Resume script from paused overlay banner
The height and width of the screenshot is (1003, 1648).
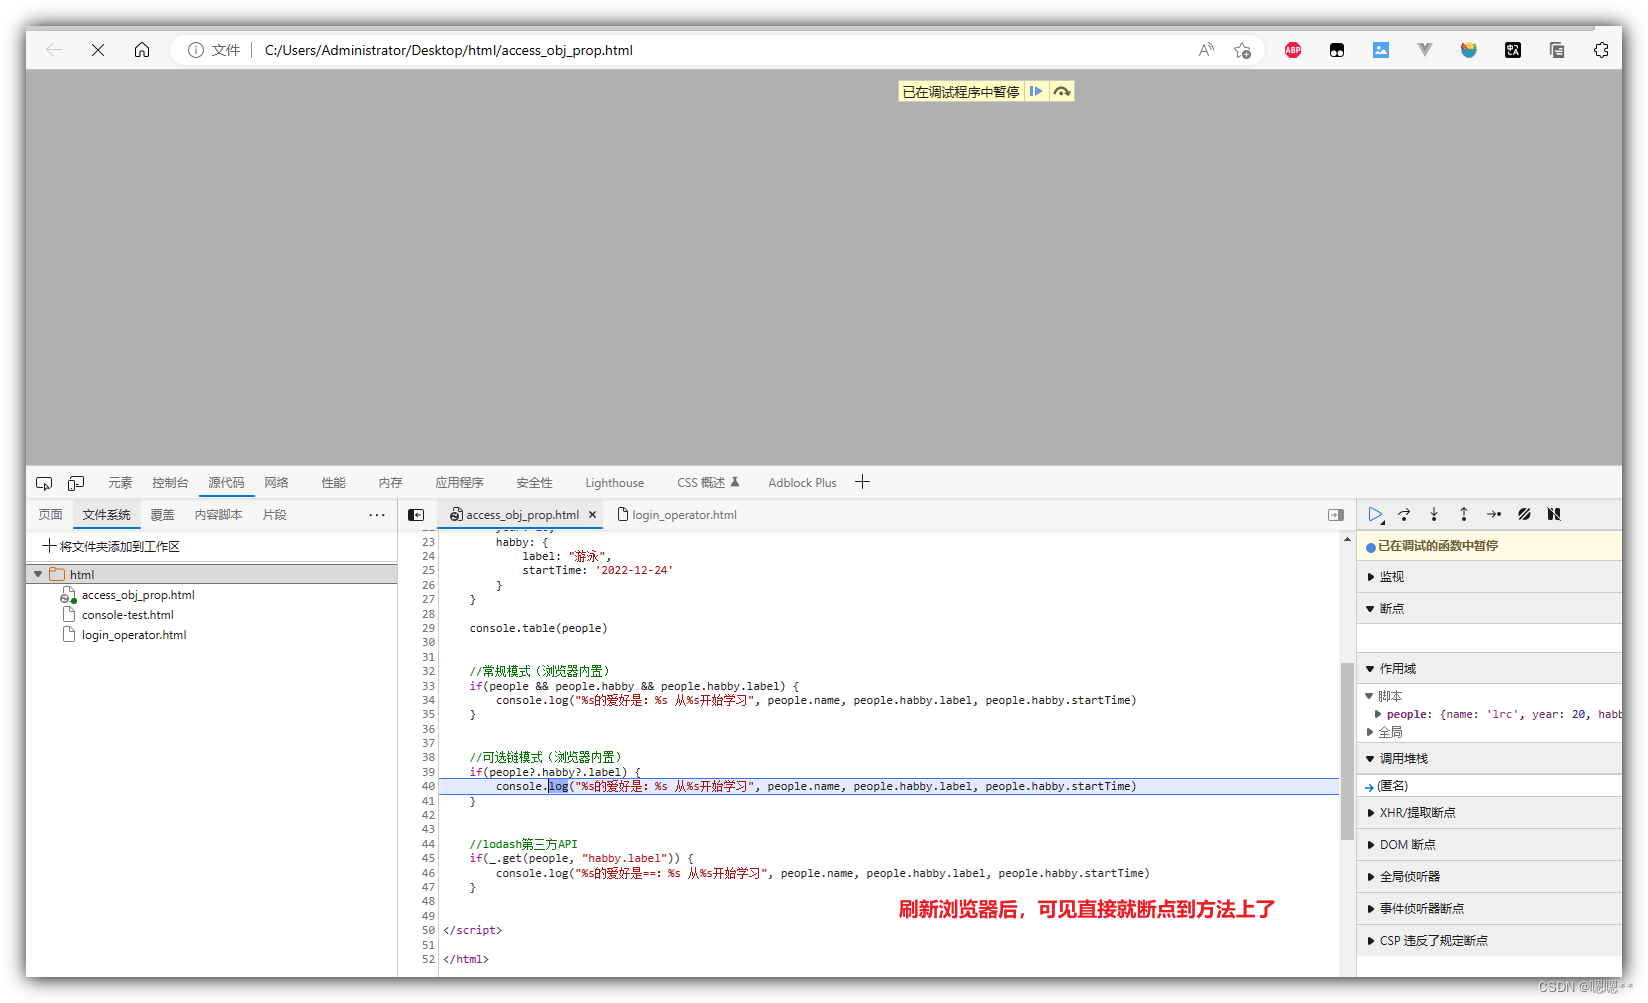pyautogui.click(x=1036, y=92)
